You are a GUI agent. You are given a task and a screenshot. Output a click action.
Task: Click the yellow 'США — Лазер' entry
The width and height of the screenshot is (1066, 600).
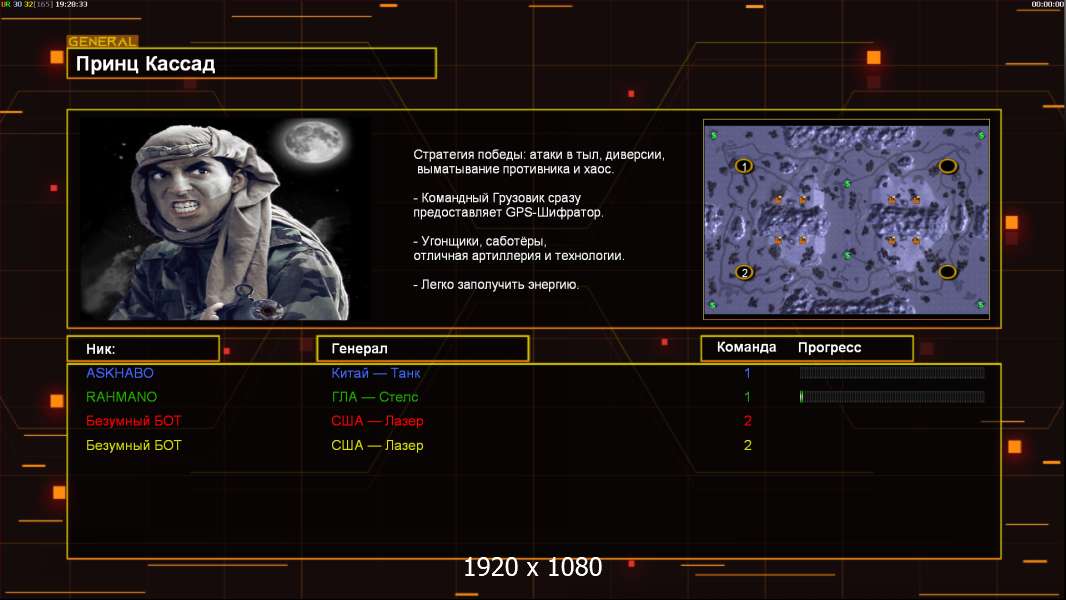tap(377, 445)
